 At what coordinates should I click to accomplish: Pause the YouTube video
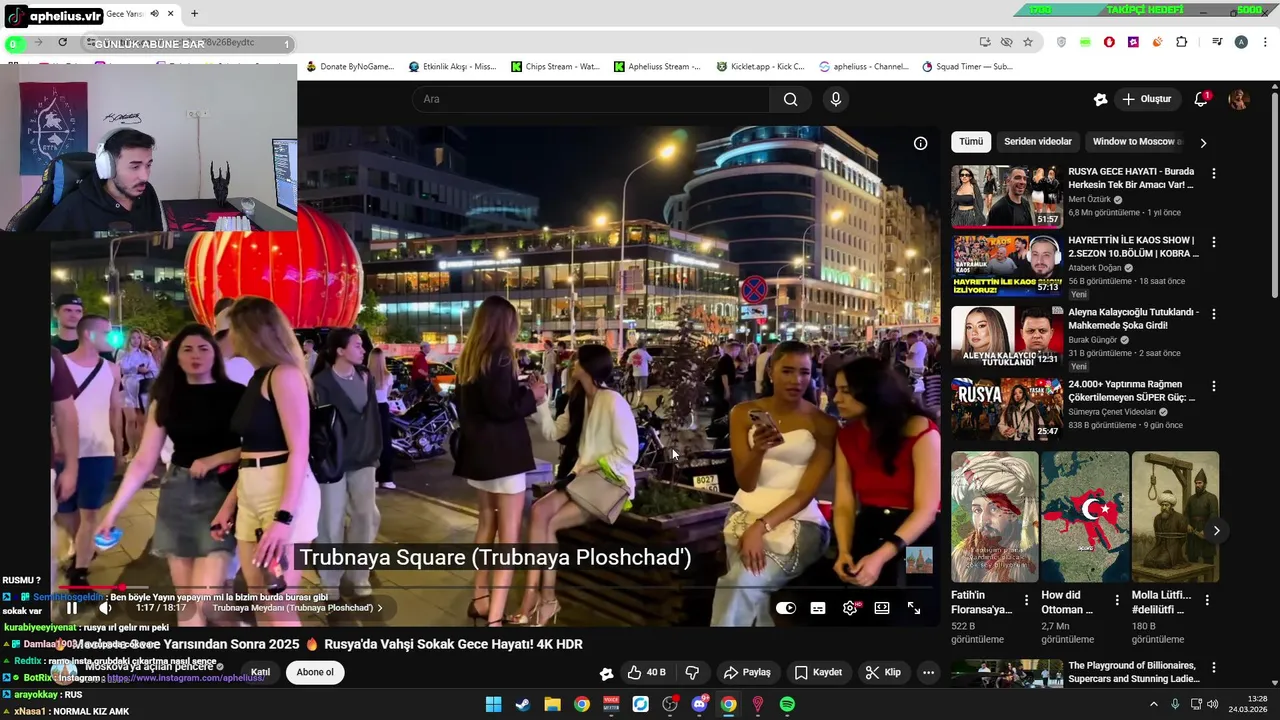[71, 608]
